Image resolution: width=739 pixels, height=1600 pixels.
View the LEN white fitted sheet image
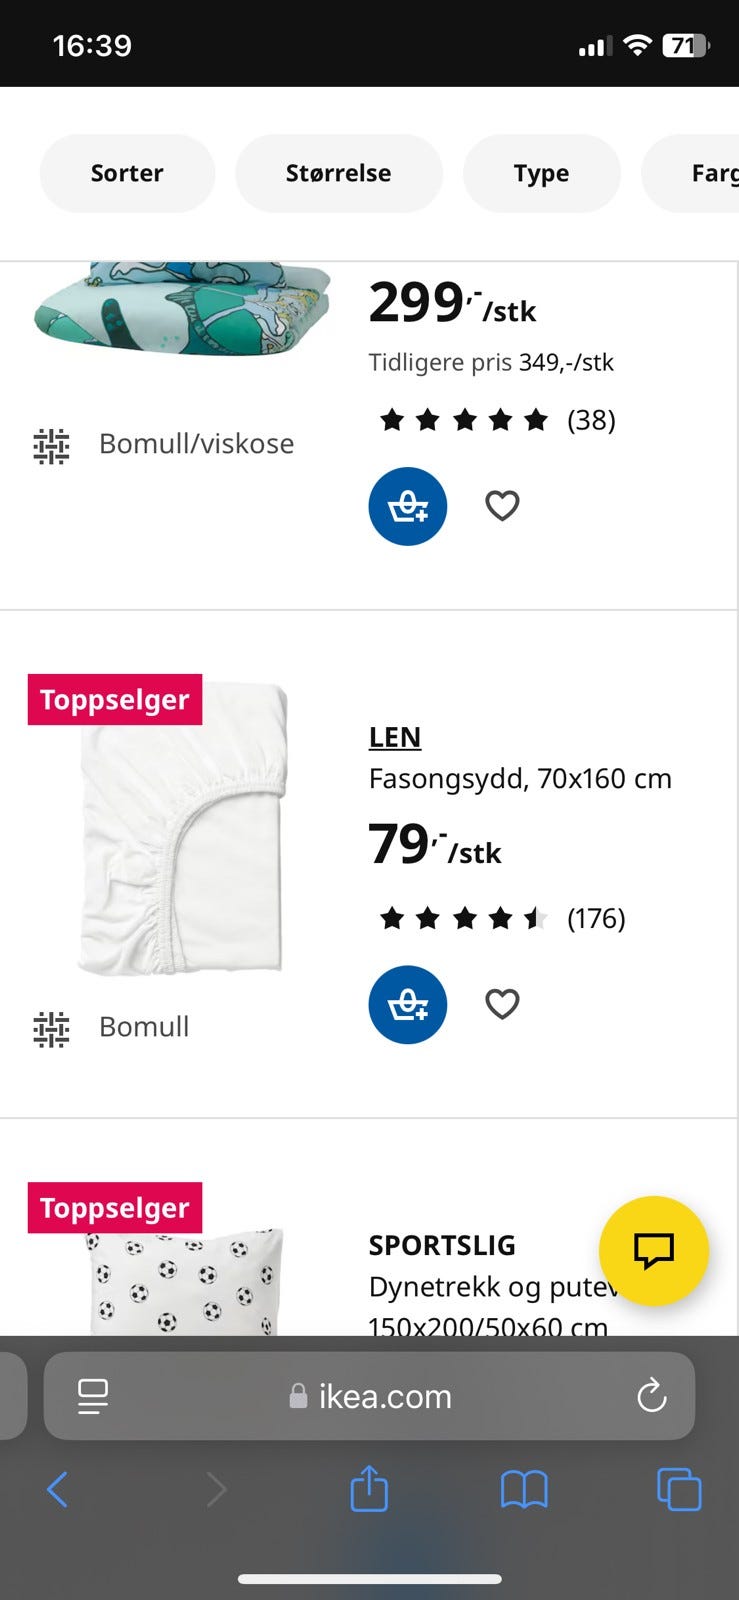coord(183,830)
